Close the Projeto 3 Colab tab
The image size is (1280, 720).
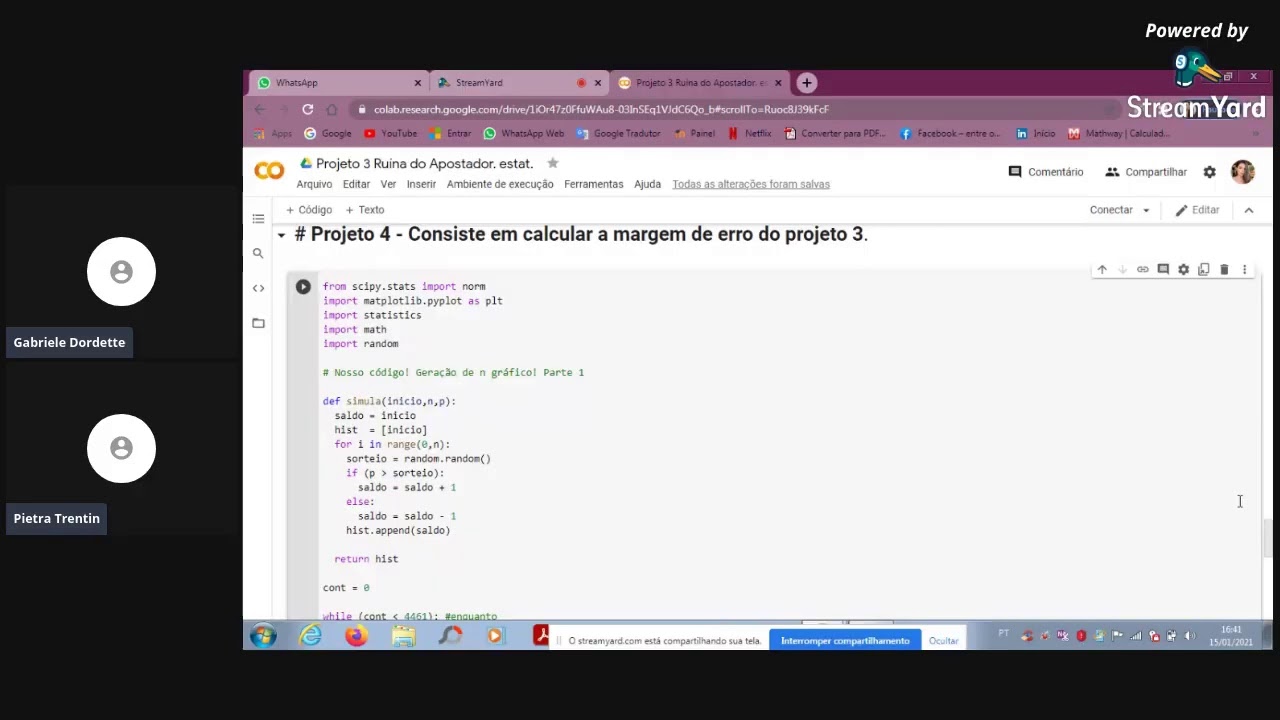[x=778, y=83]
